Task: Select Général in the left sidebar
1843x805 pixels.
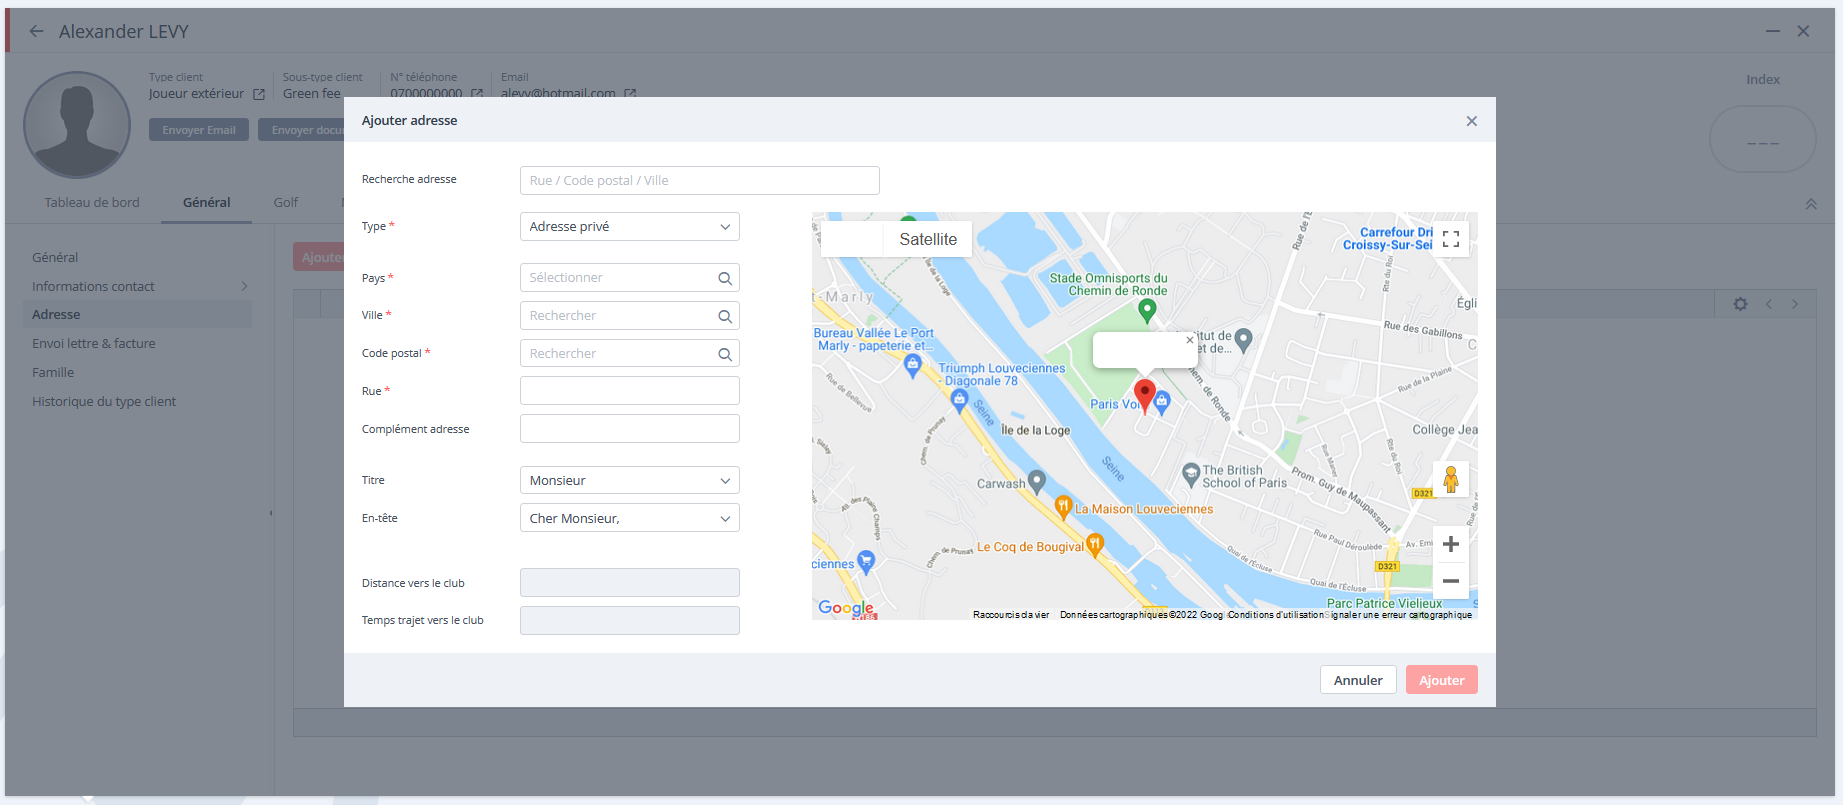Action: [x=55, y=257]
